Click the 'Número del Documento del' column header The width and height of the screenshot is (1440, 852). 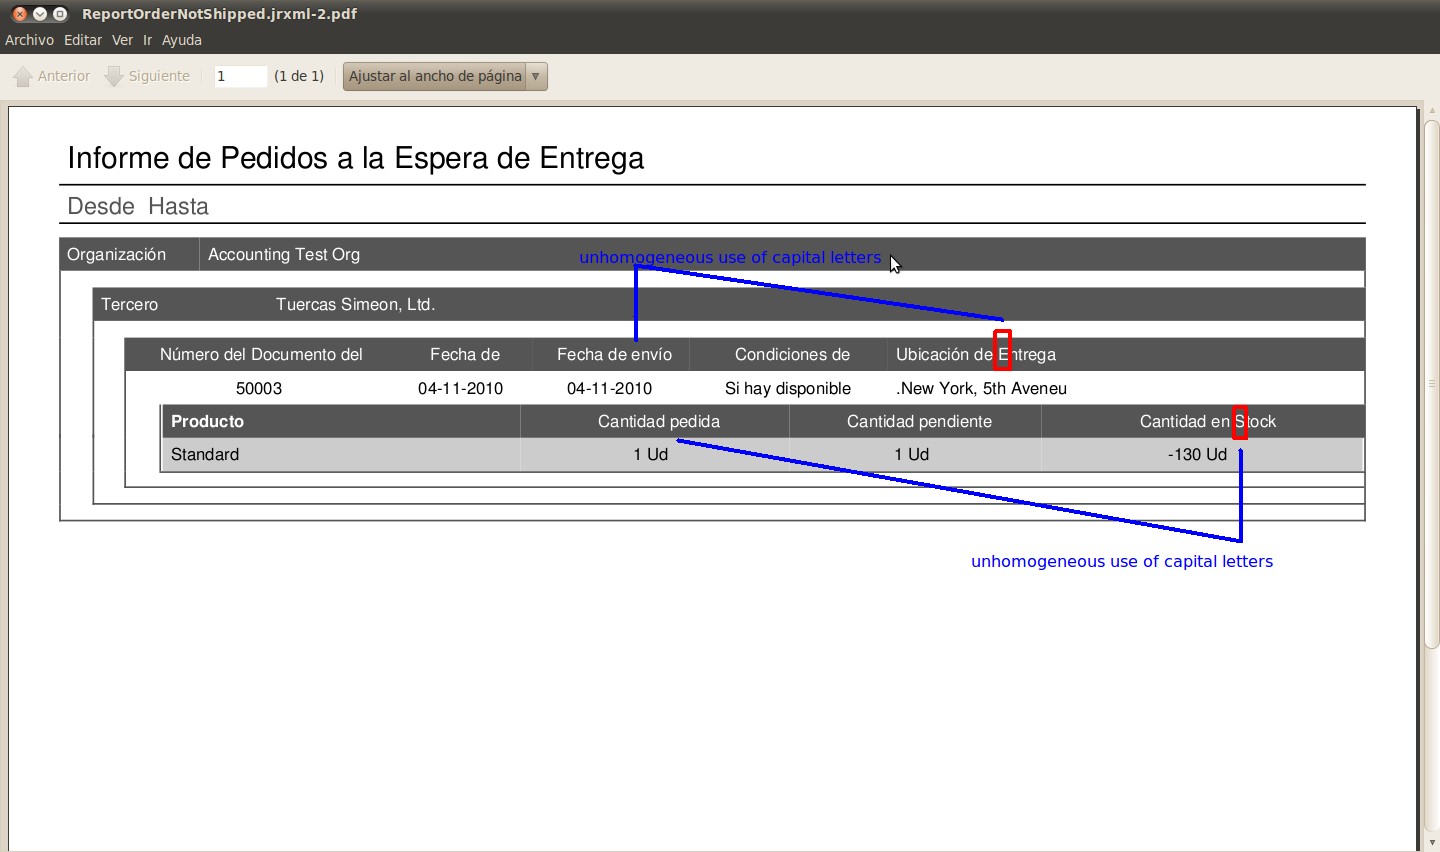261,354
